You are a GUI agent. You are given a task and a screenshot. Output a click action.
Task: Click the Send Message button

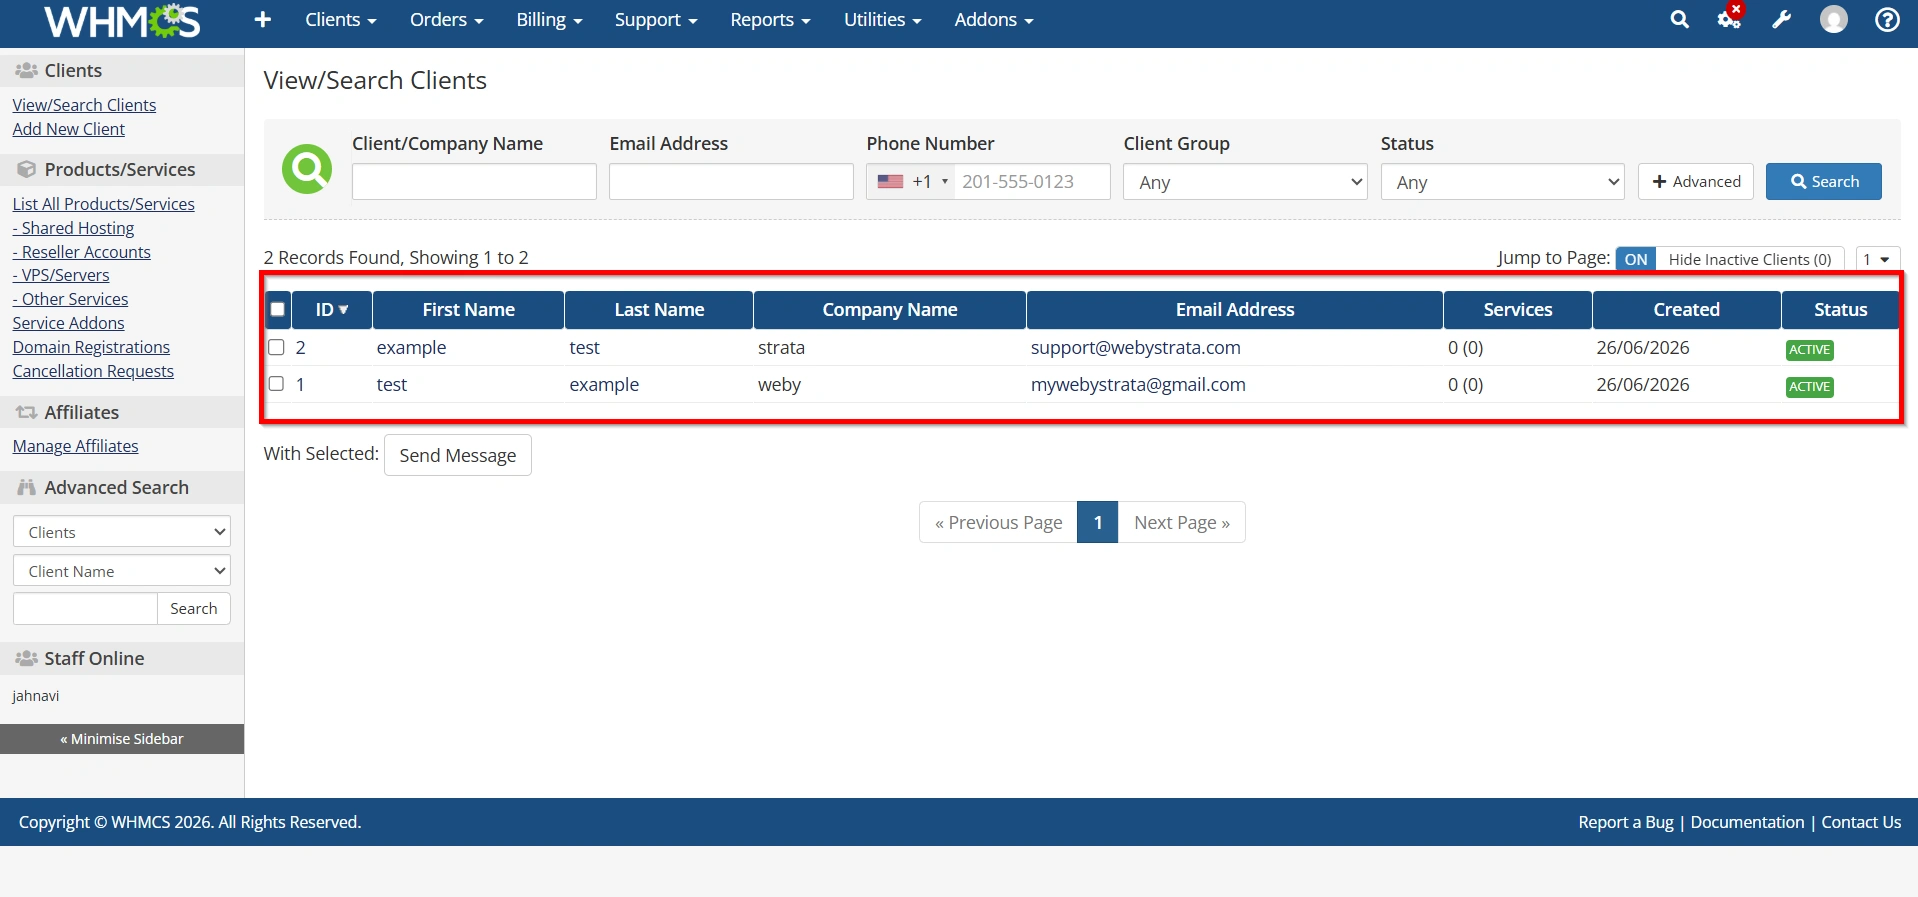pos(458,455)
